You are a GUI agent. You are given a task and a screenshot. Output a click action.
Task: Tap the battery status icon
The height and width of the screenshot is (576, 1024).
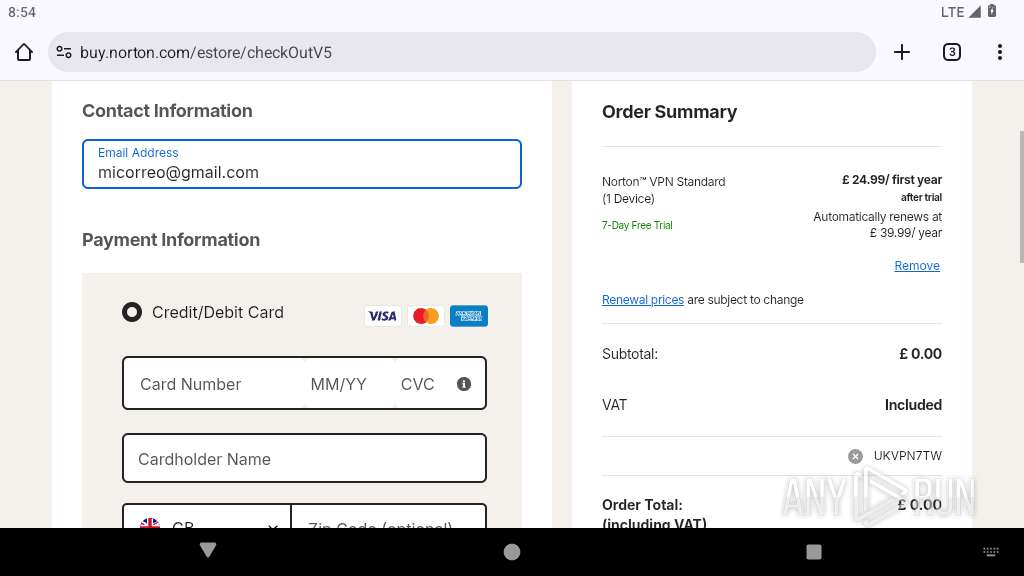click(992, 11)
